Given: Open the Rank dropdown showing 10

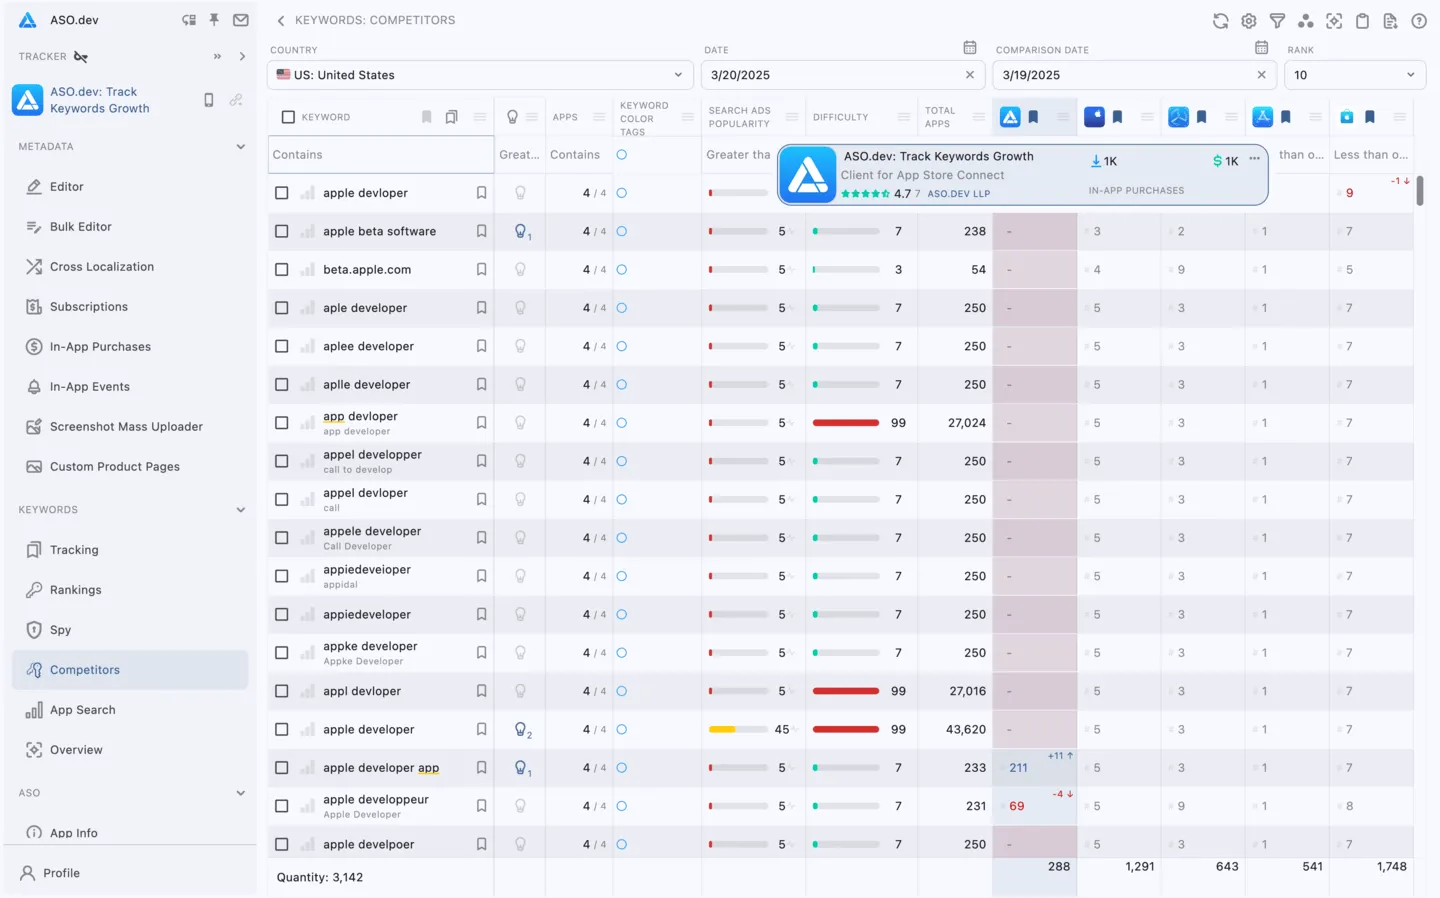Looking at the screenshot, I should point(1355,74).
